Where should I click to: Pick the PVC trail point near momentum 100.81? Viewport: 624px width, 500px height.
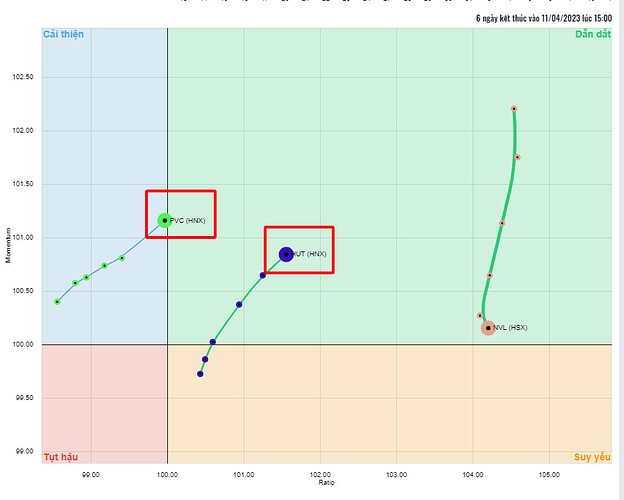[122, 258]
